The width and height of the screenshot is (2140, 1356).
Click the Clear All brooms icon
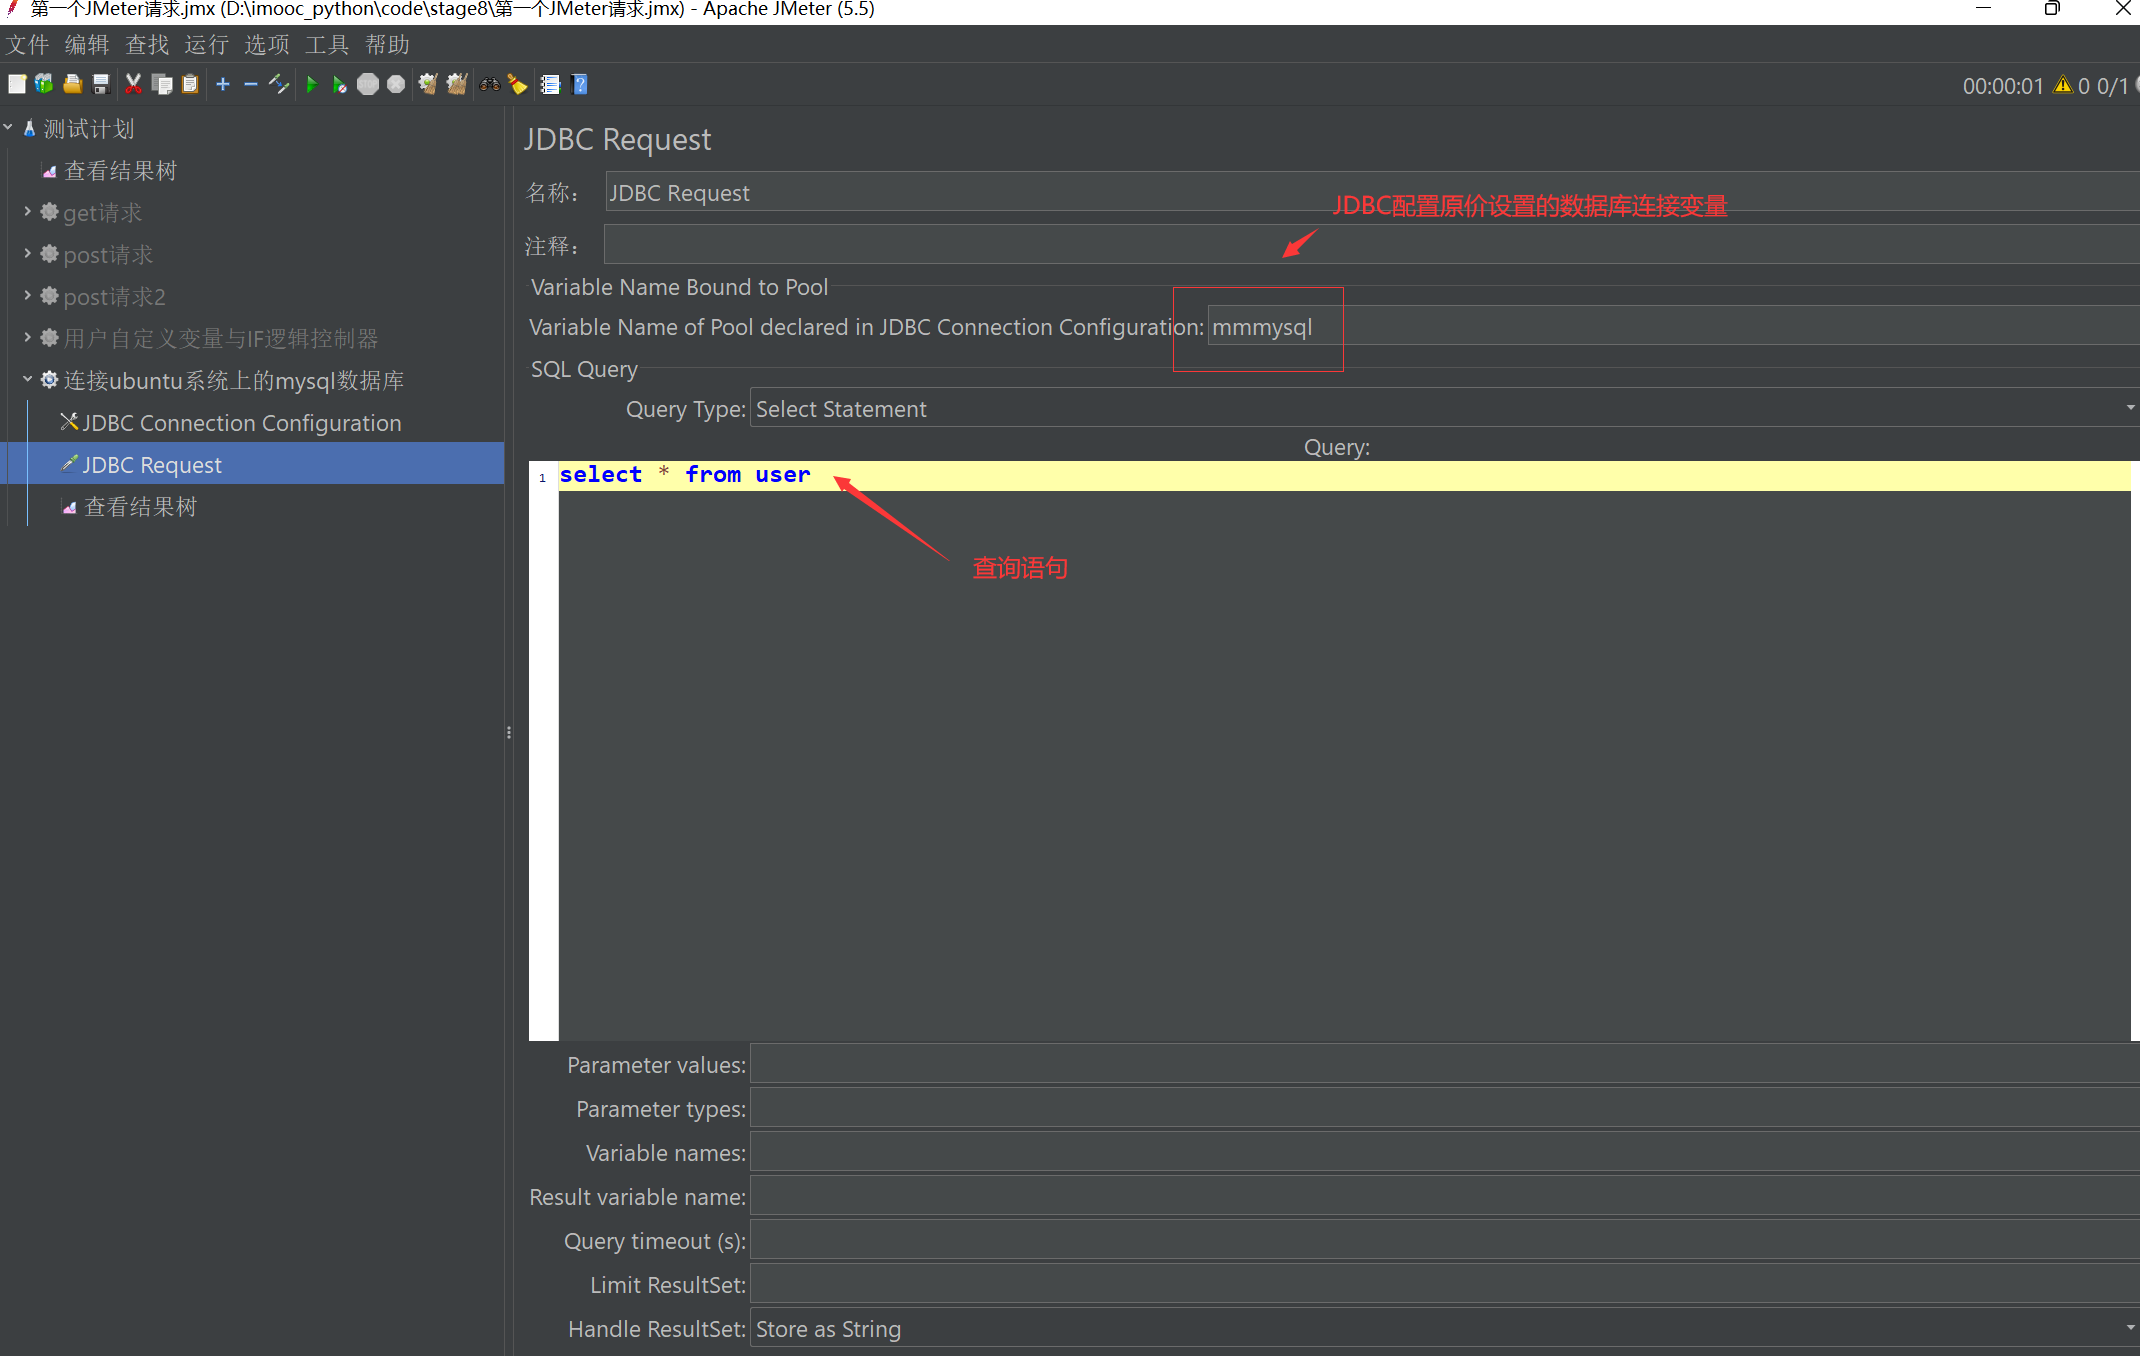tap(457, 85)
